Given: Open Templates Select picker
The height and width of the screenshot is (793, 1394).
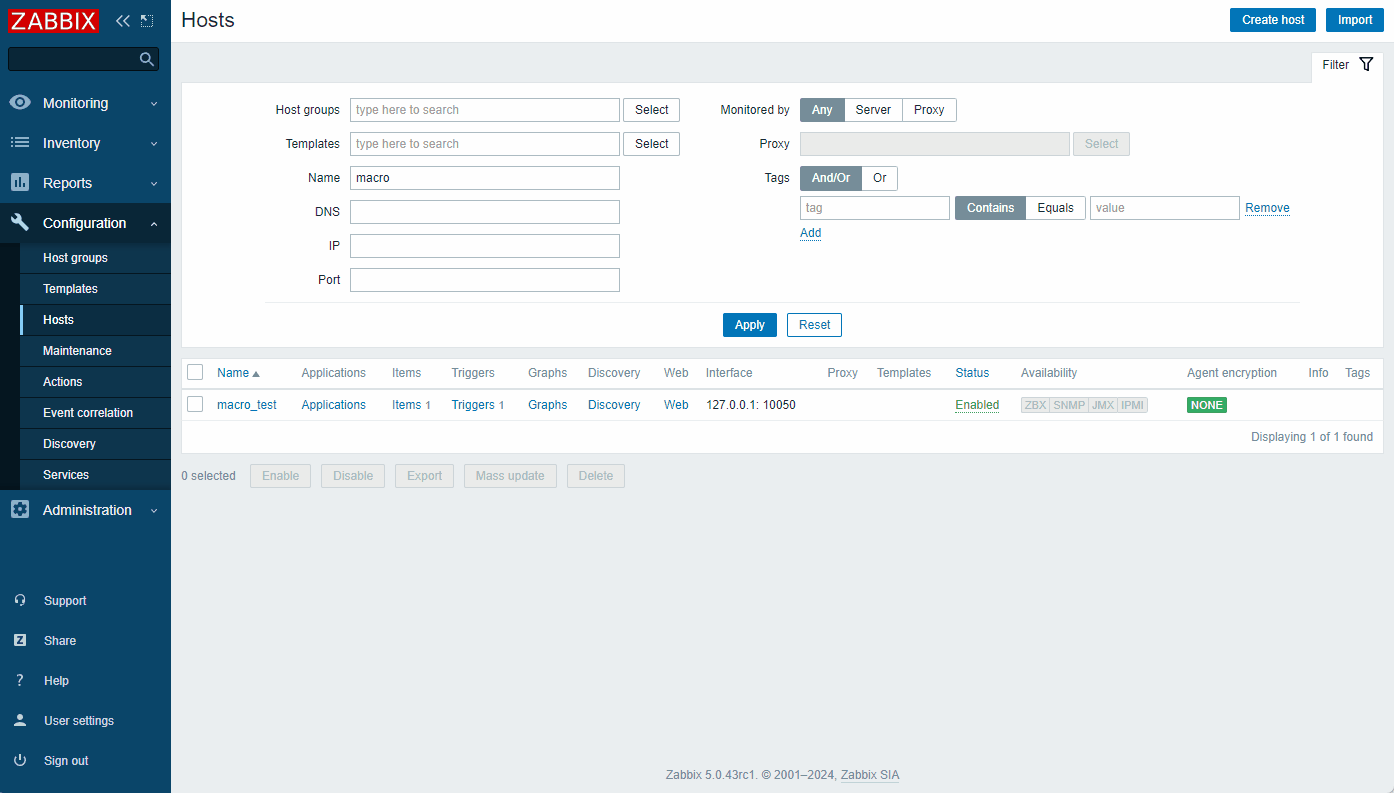Looking at the screenshot, I should click(x=651, y=144).
